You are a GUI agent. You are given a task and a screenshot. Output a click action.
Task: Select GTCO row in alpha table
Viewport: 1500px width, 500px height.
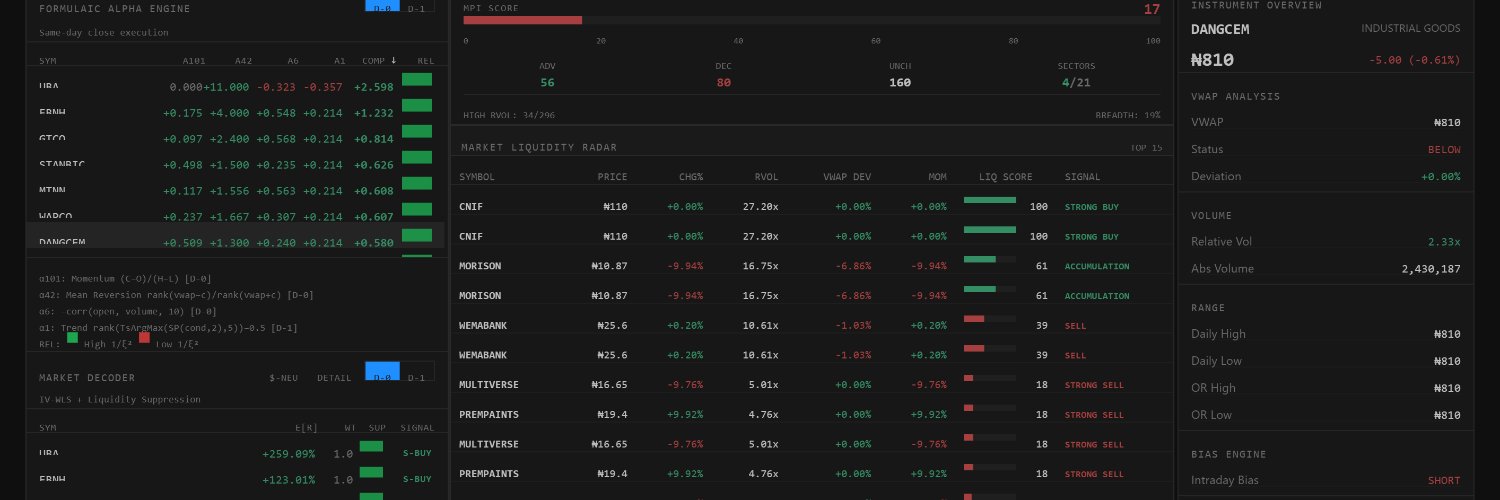point(236,138)
